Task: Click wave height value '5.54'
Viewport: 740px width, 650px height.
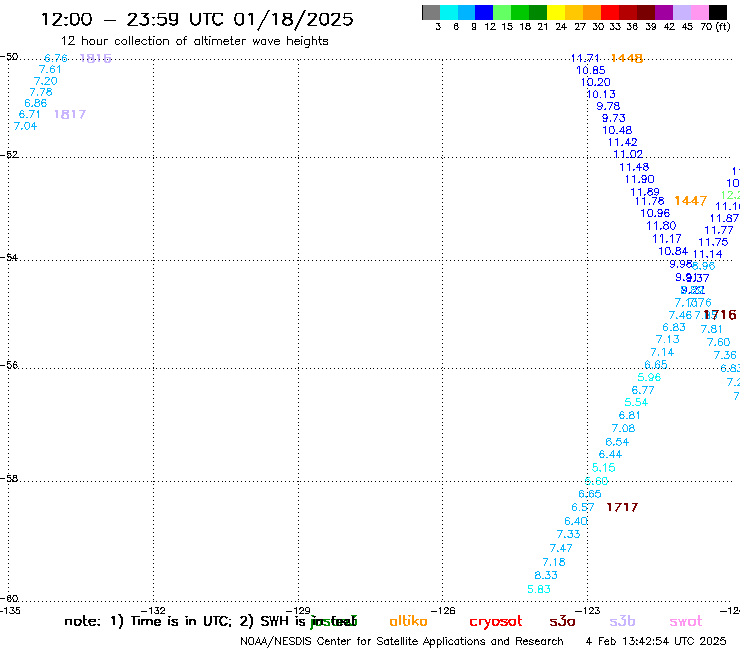Action: (636, 403)
